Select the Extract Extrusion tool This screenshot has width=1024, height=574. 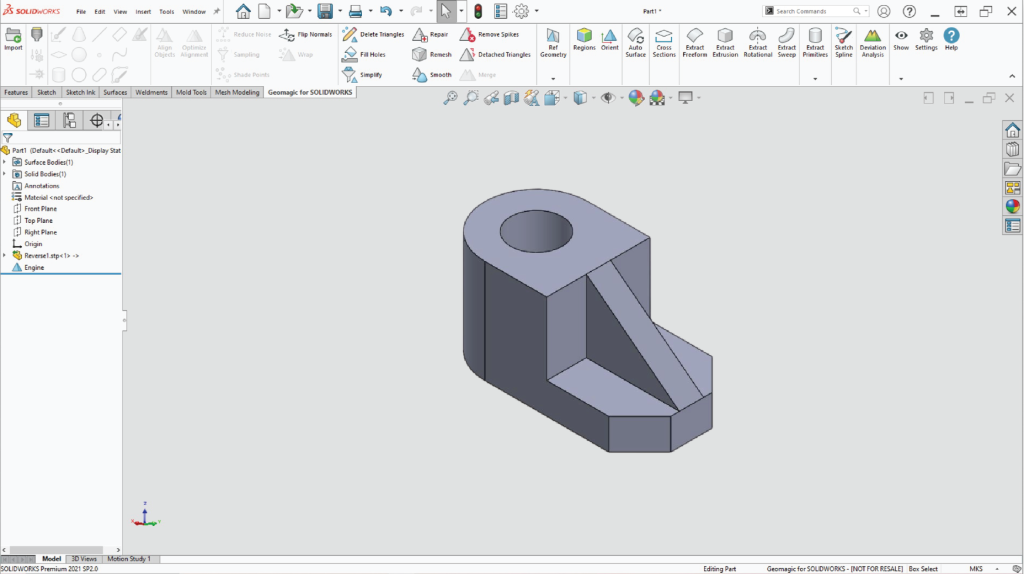(726, 42)
